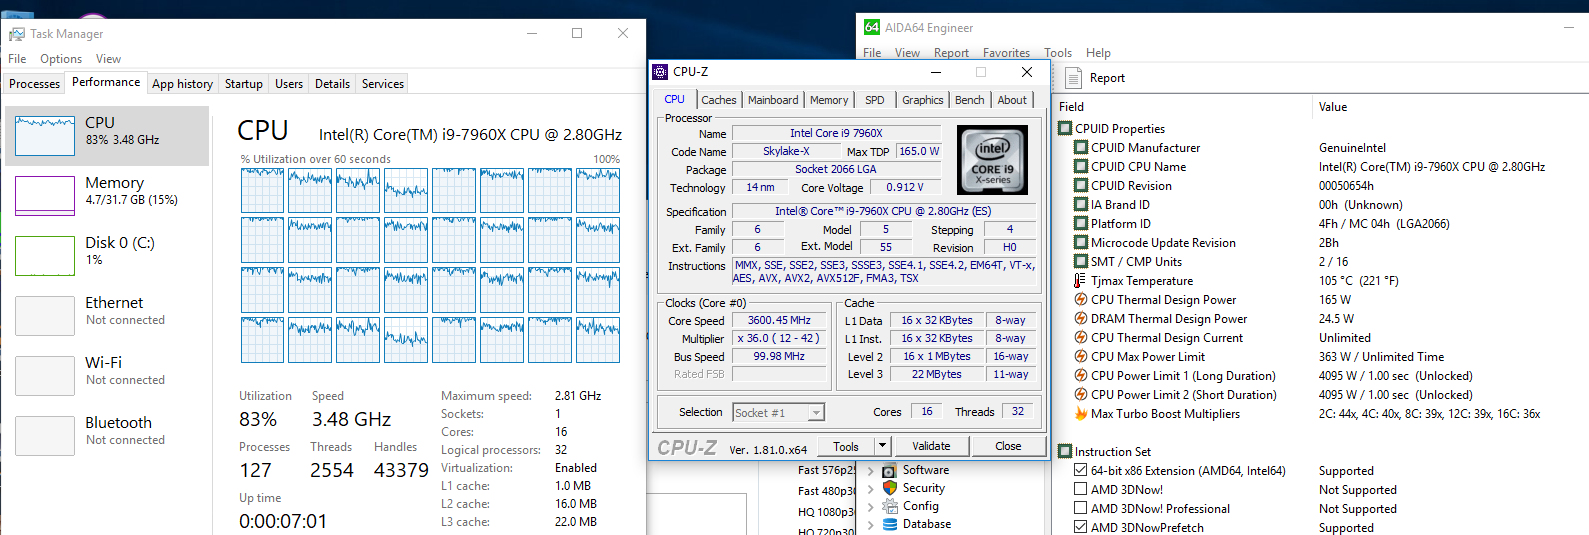1589x535 pixels.
Task: Open App history tab in Task Manager
Action: pos(182,84)
